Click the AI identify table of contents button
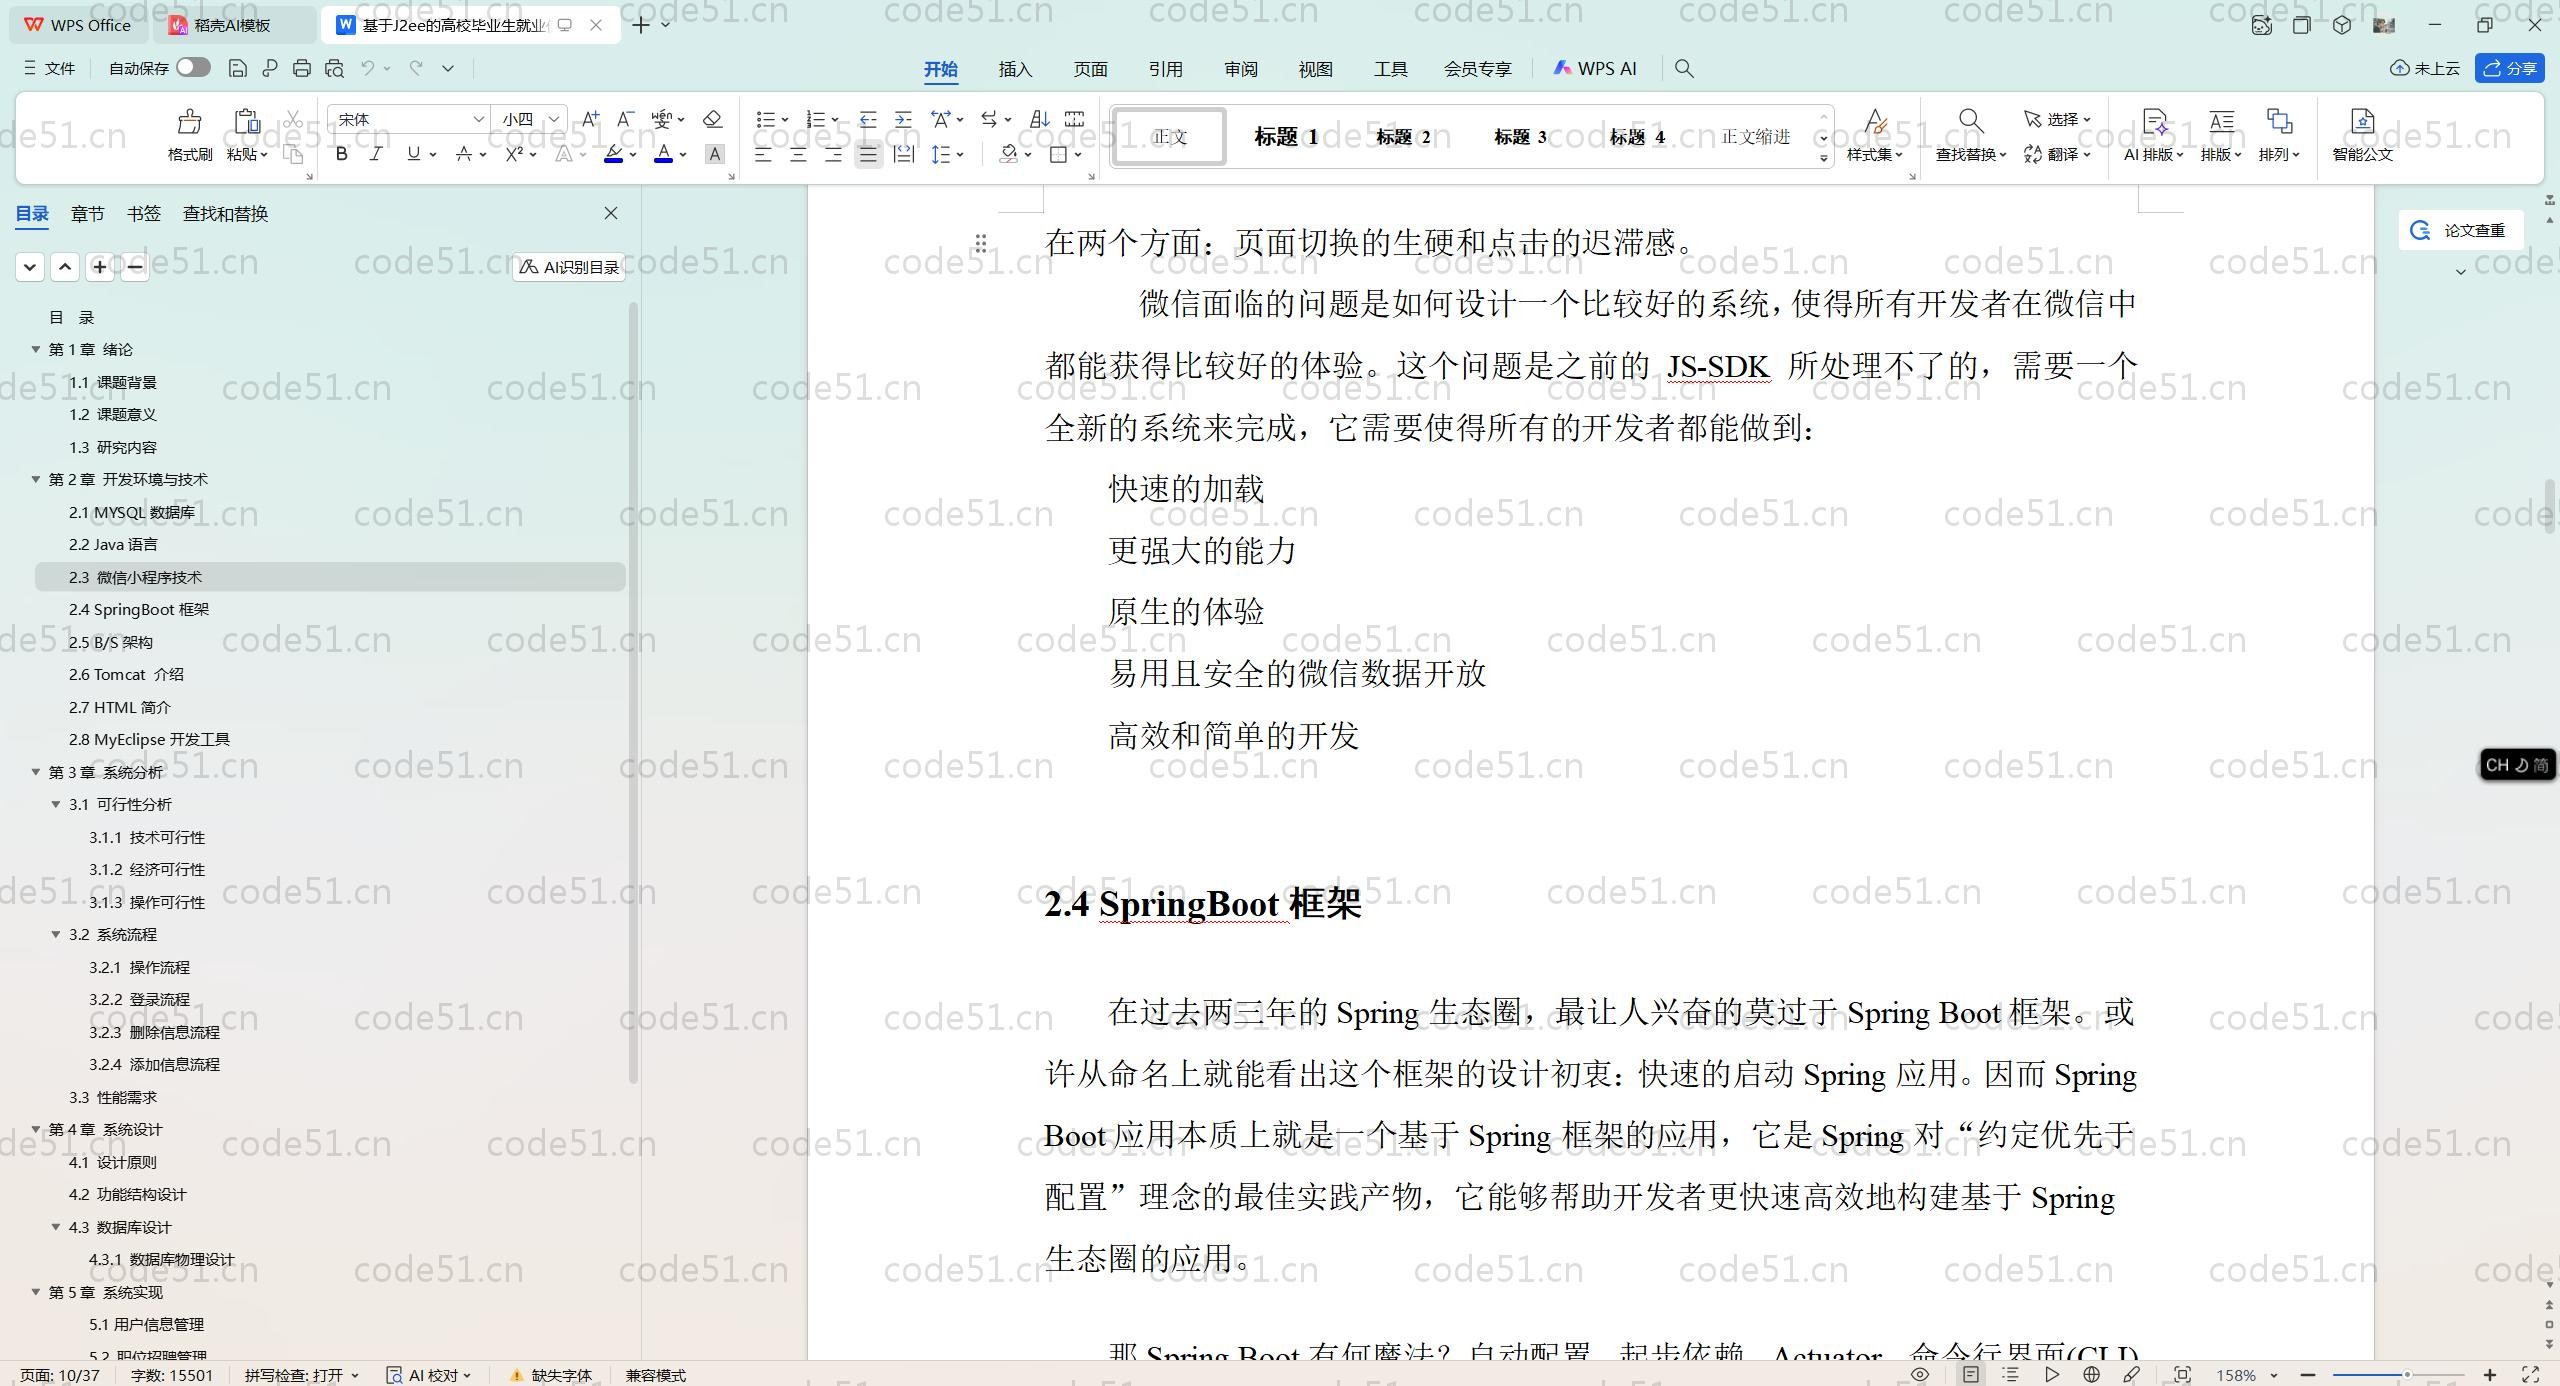Viewport: 2560px width, 1386px height. coord(569,267)
